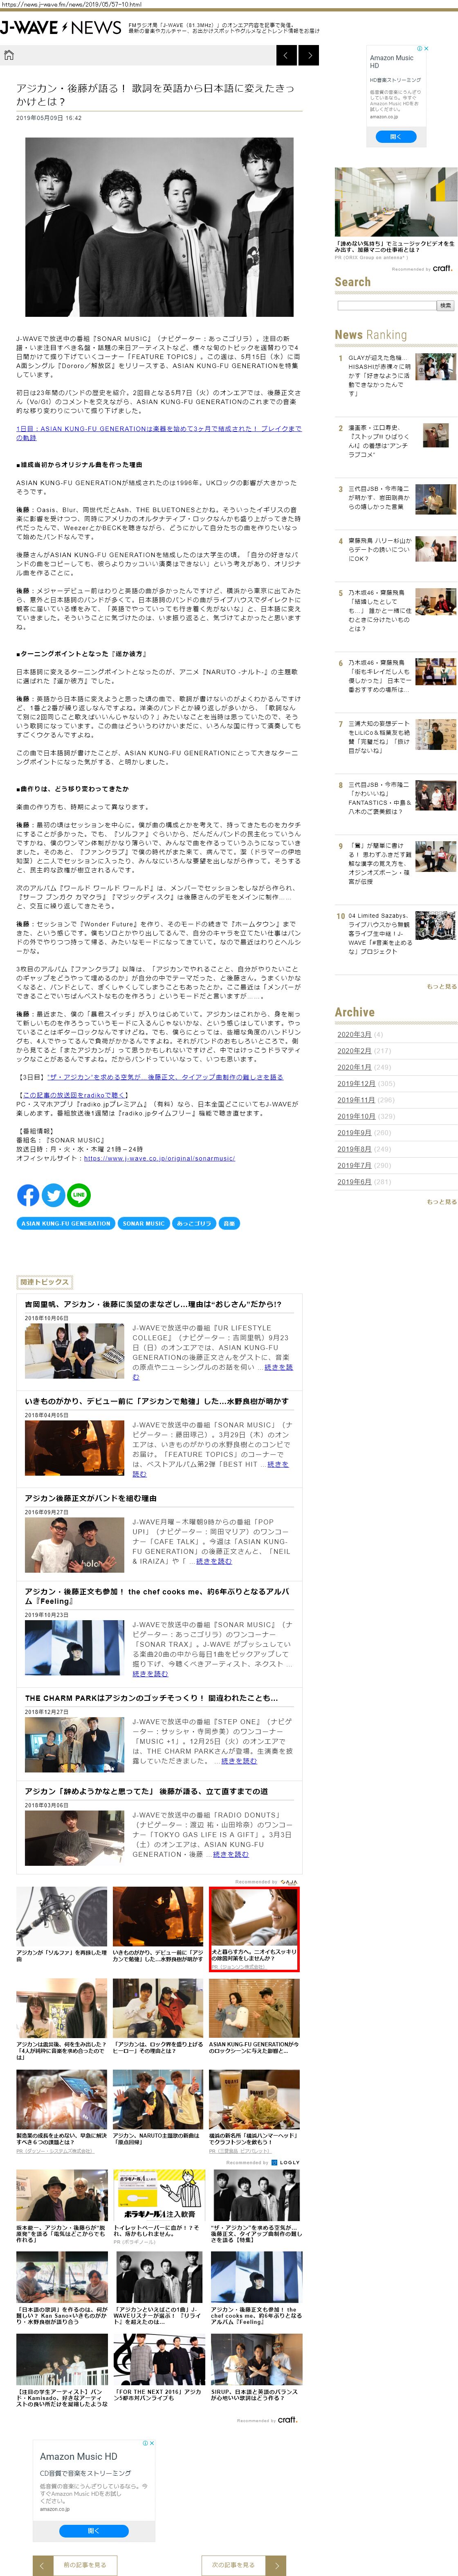458x2576 pixels.
Task: Open related topic about いきものがかり 水野良樹
Action: (157, 1401)
